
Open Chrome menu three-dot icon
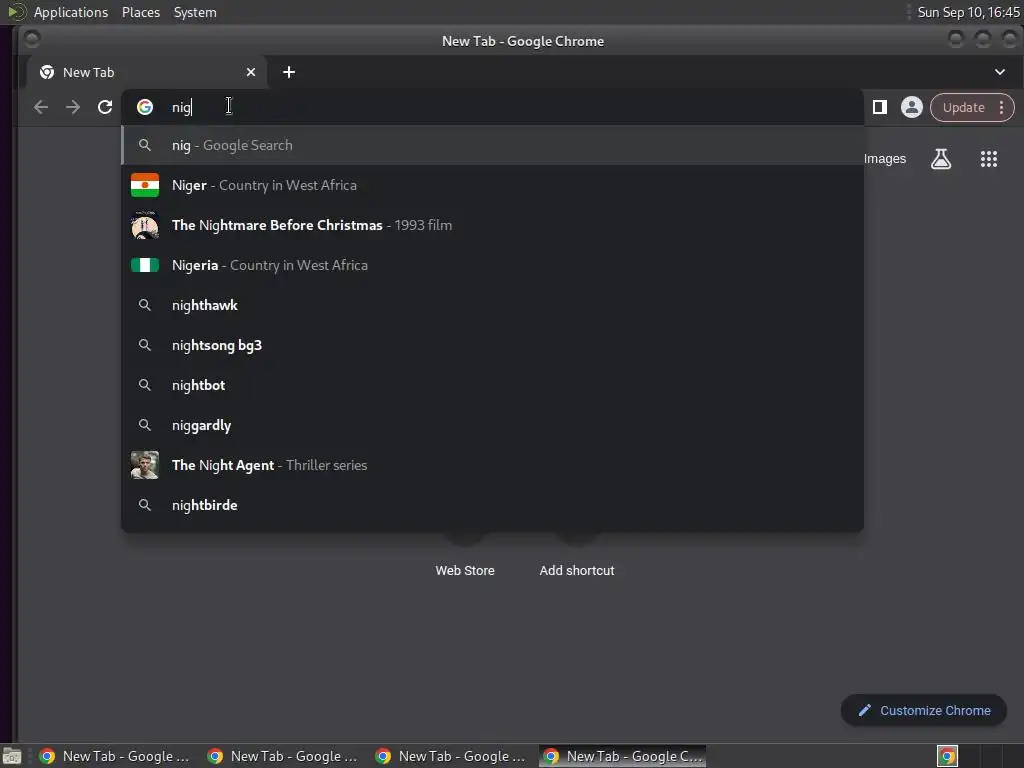tap(1001, 108)
